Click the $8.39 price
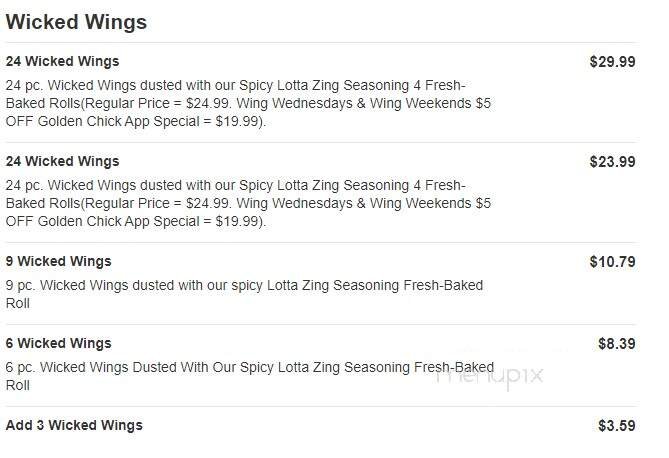Screen dimensions: 669x458 [616, 343]
